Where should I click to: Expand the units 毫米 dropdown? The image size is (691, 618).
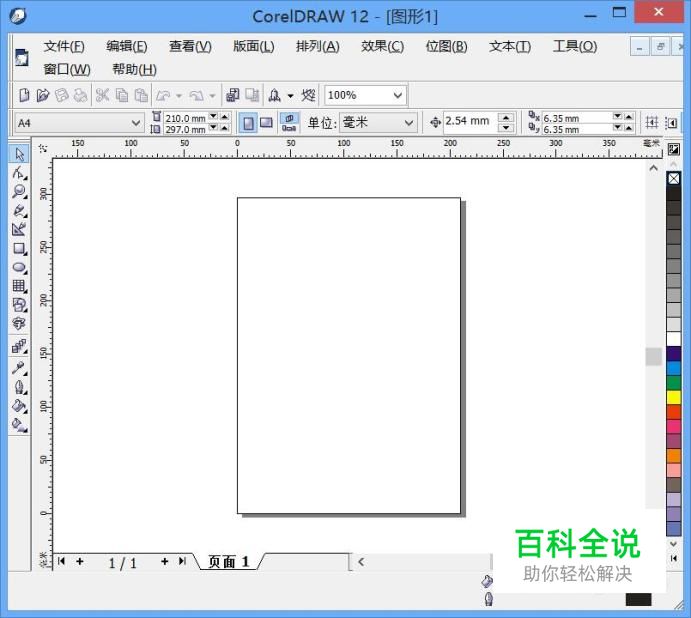pos(409,123)
